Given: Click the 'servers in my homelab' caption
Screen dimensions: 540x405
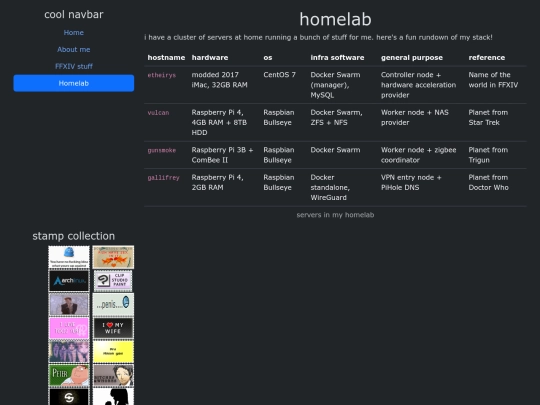Looking at the screenshot, I should click(335, 215).
